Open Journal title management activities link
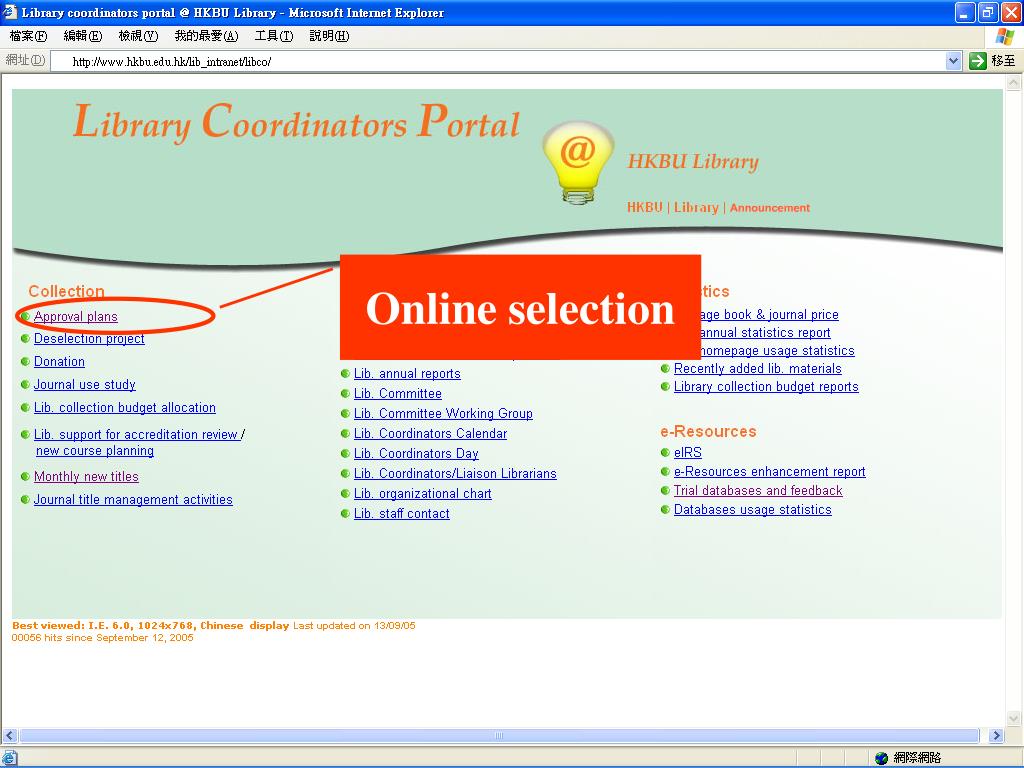This screenshot has height=768, width=1024. (x=133, y=500)
